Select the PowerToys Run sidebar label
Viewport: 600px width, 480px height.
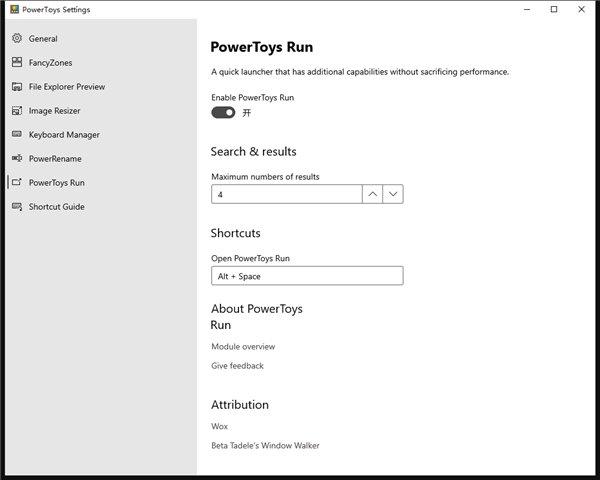[57, 183]
